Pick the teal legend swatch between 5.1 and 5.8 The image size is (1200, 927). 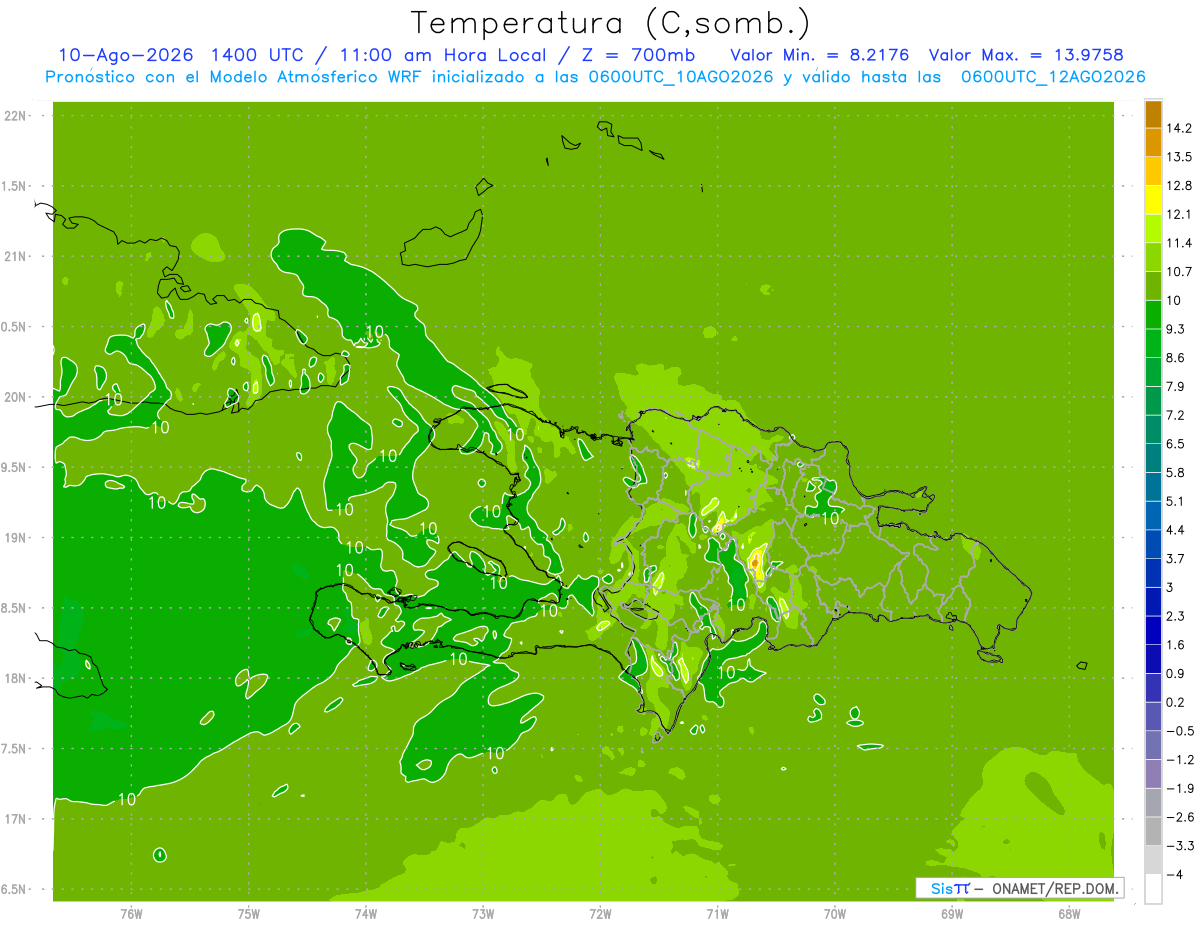point(1153,486)
